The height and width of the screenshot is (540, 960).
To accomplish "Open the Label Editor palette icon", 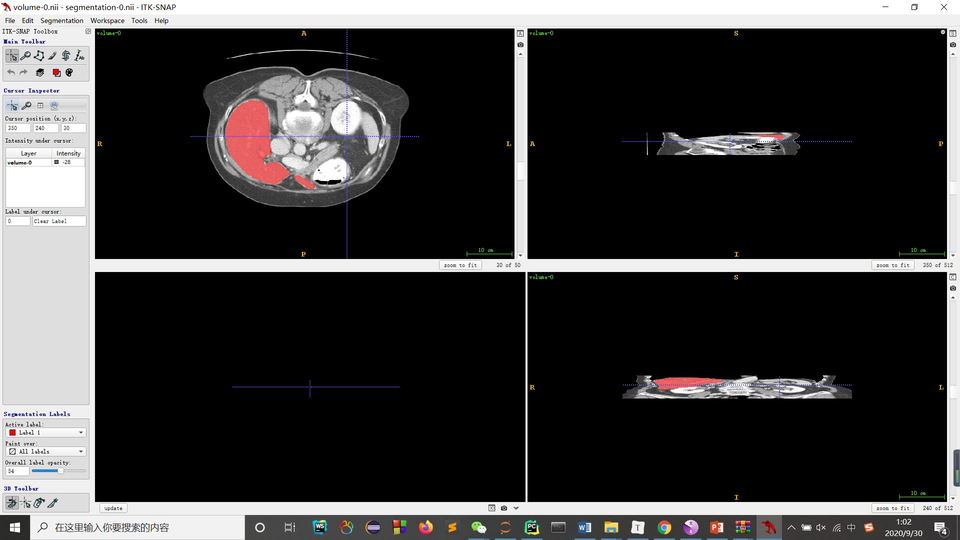I will (56, 72).
